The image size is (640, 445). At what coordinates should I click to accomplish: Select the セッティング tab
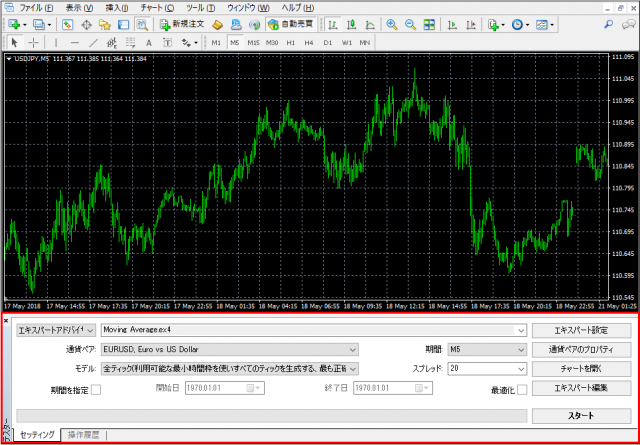pos(37,434)
